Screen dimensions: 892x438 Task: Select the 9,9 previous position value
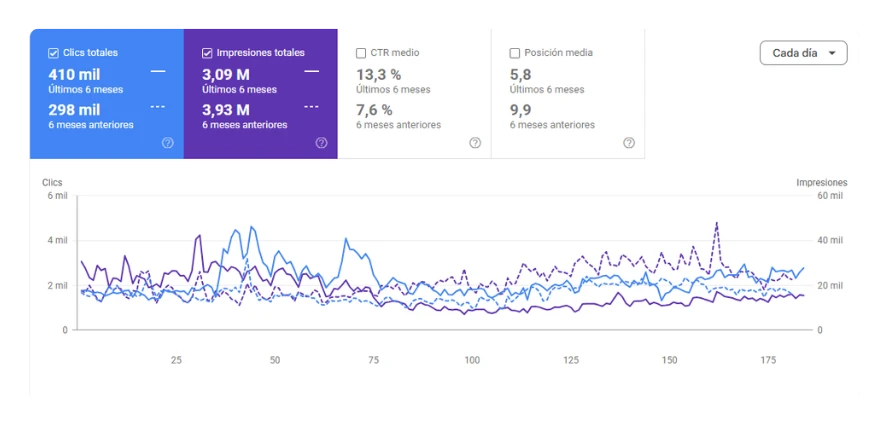coord(521,110)
